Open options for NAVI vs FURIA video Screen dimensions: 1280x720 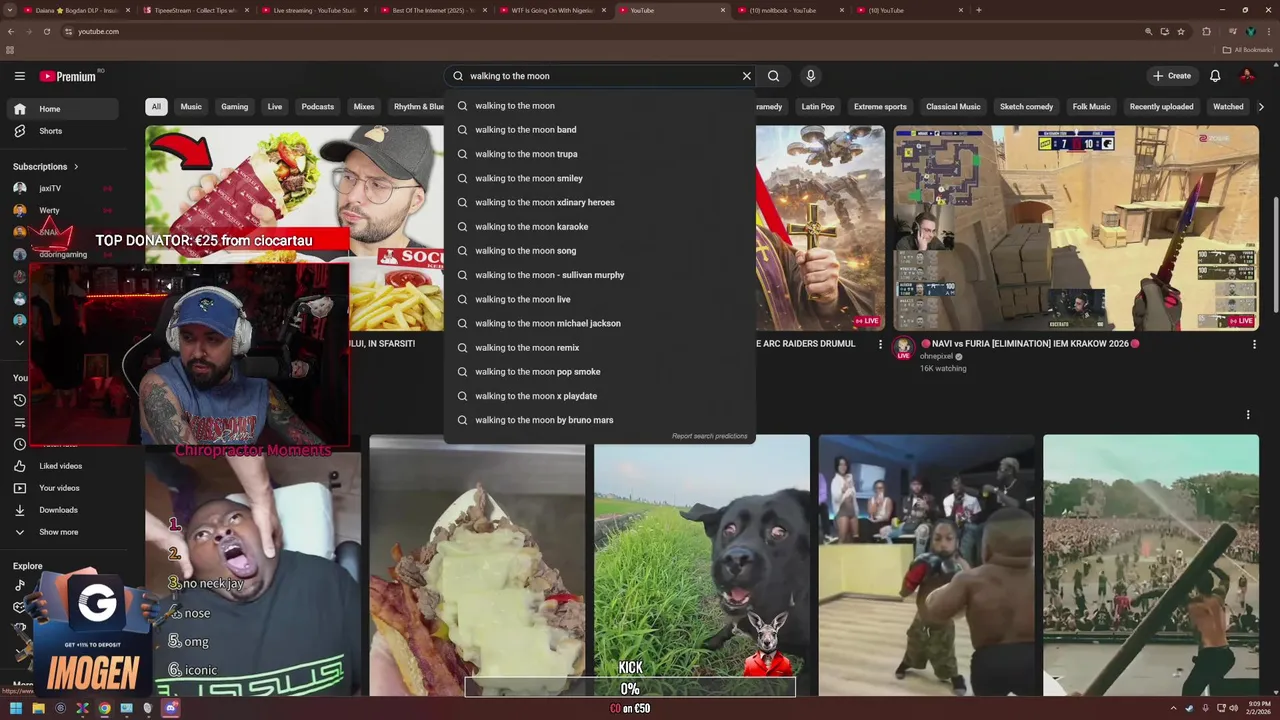1254,344
